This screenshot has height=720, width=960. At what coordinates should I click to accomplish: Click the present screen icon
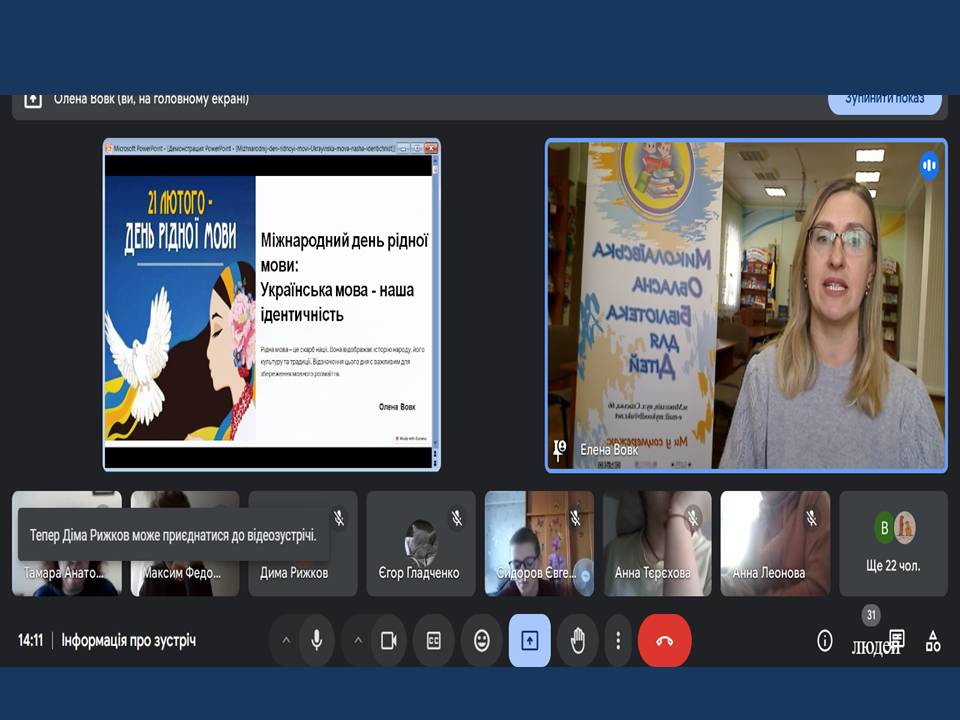[530, 641]
